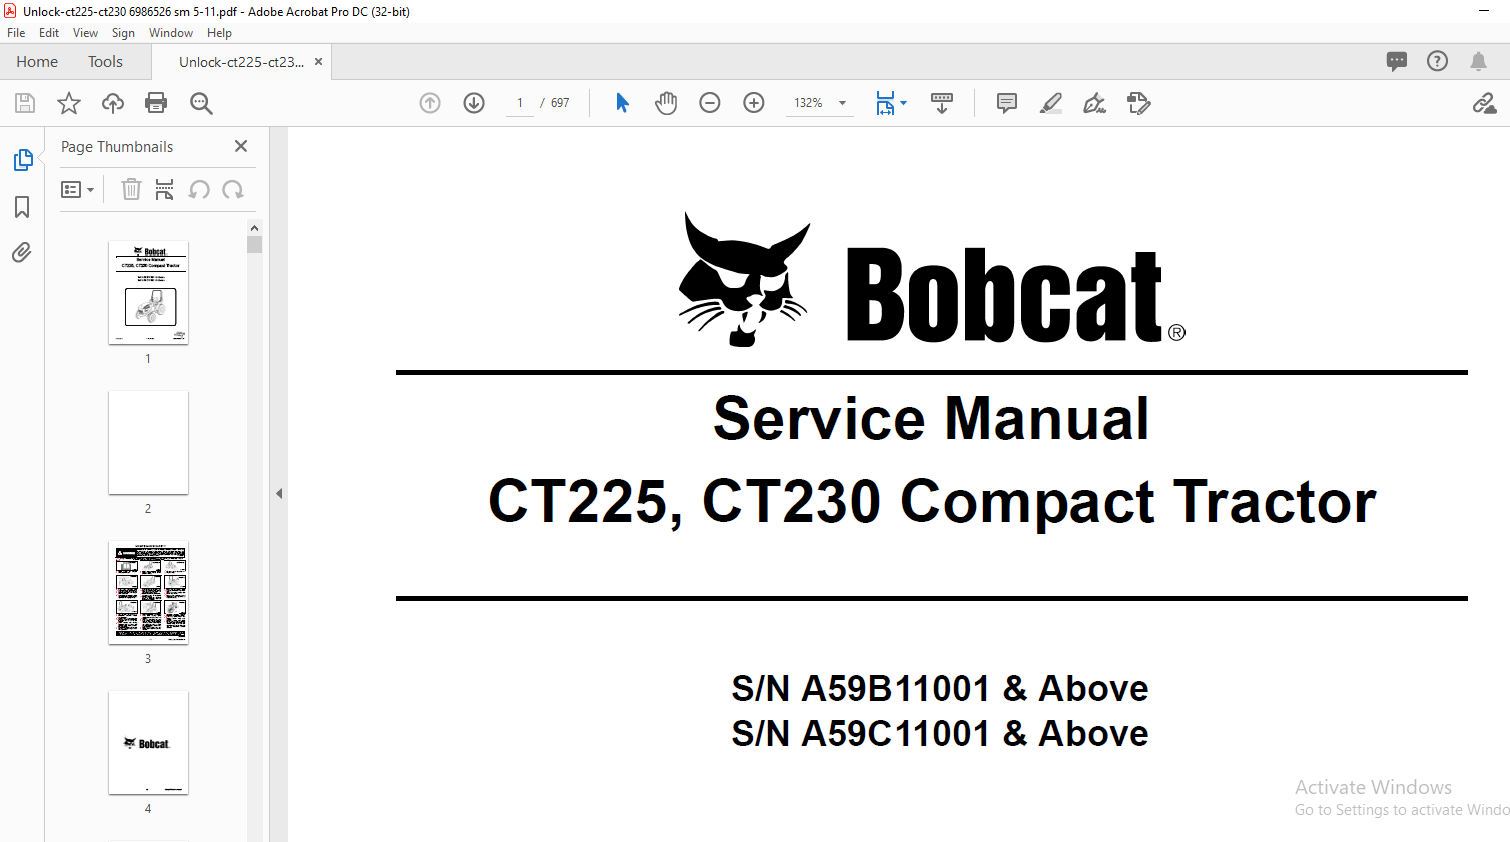Open thumbnail options dropdown menu
Viewport: 1510px width, 842px height.
coord(77,189)
